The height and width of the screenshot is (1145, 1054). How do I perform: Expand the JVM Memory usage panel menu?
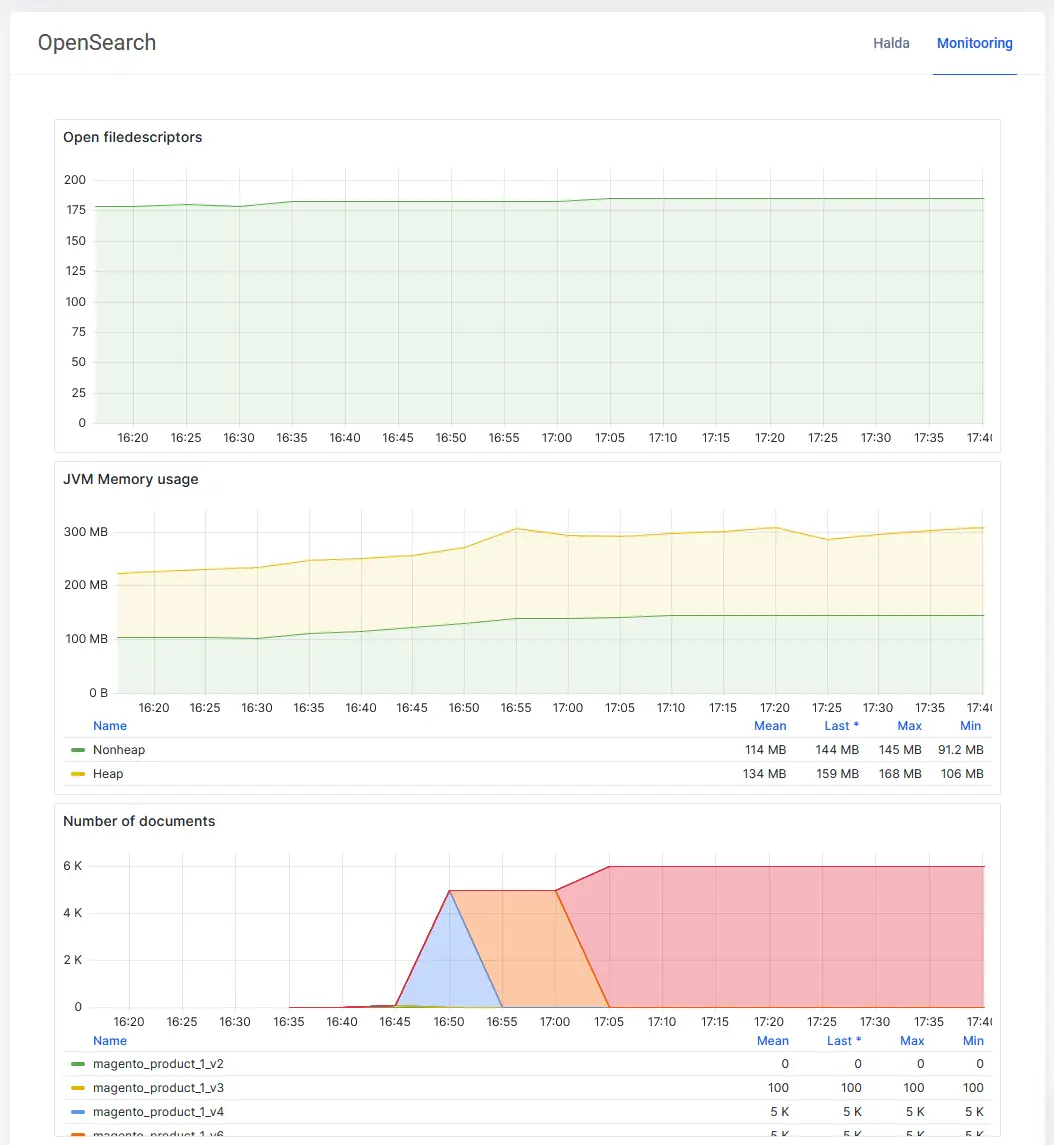[x=130, y=479]
